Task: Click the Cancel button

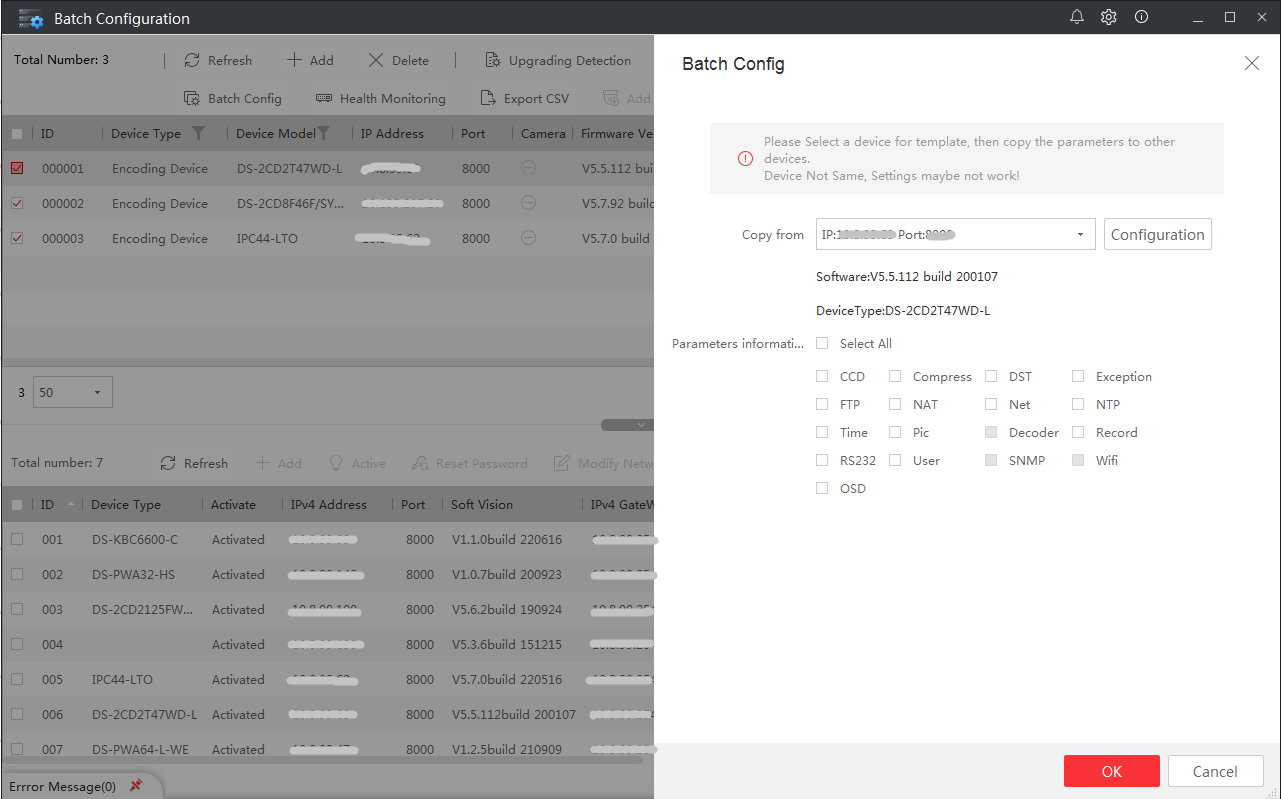Action: (x=1215, y=771)
